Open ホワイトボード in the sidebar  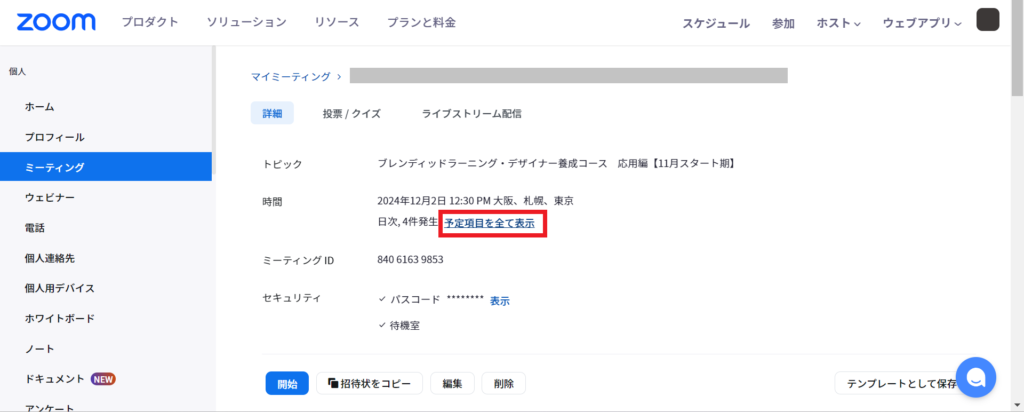click(60, 319)
